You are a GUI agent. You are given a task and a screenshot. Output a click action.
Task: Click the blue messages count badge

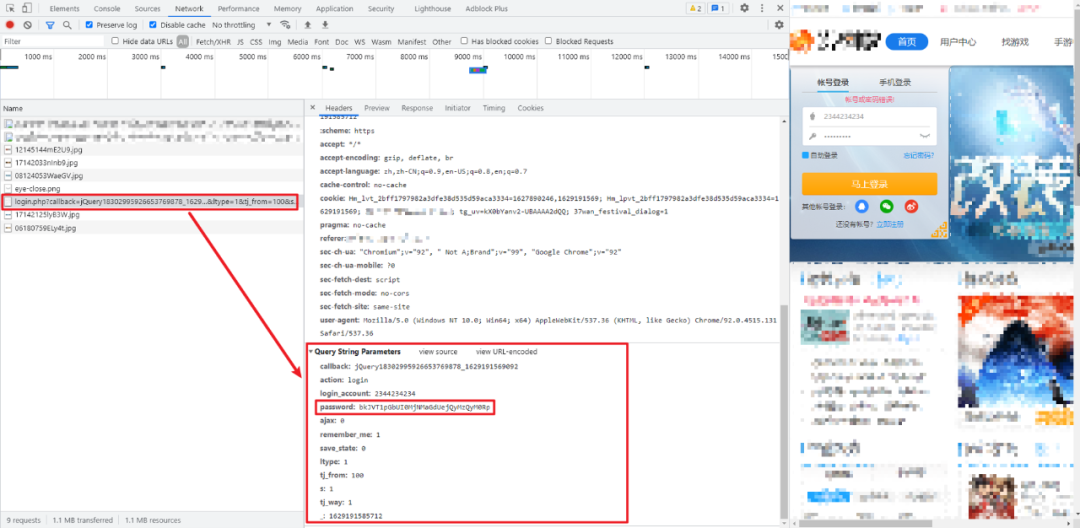(x=718, y=8)
